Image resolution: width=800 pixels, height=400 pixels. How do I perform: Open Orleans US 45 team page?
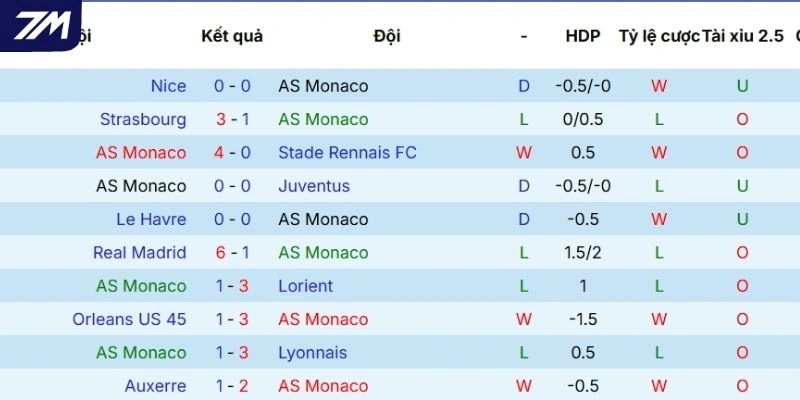coord(129,319)
